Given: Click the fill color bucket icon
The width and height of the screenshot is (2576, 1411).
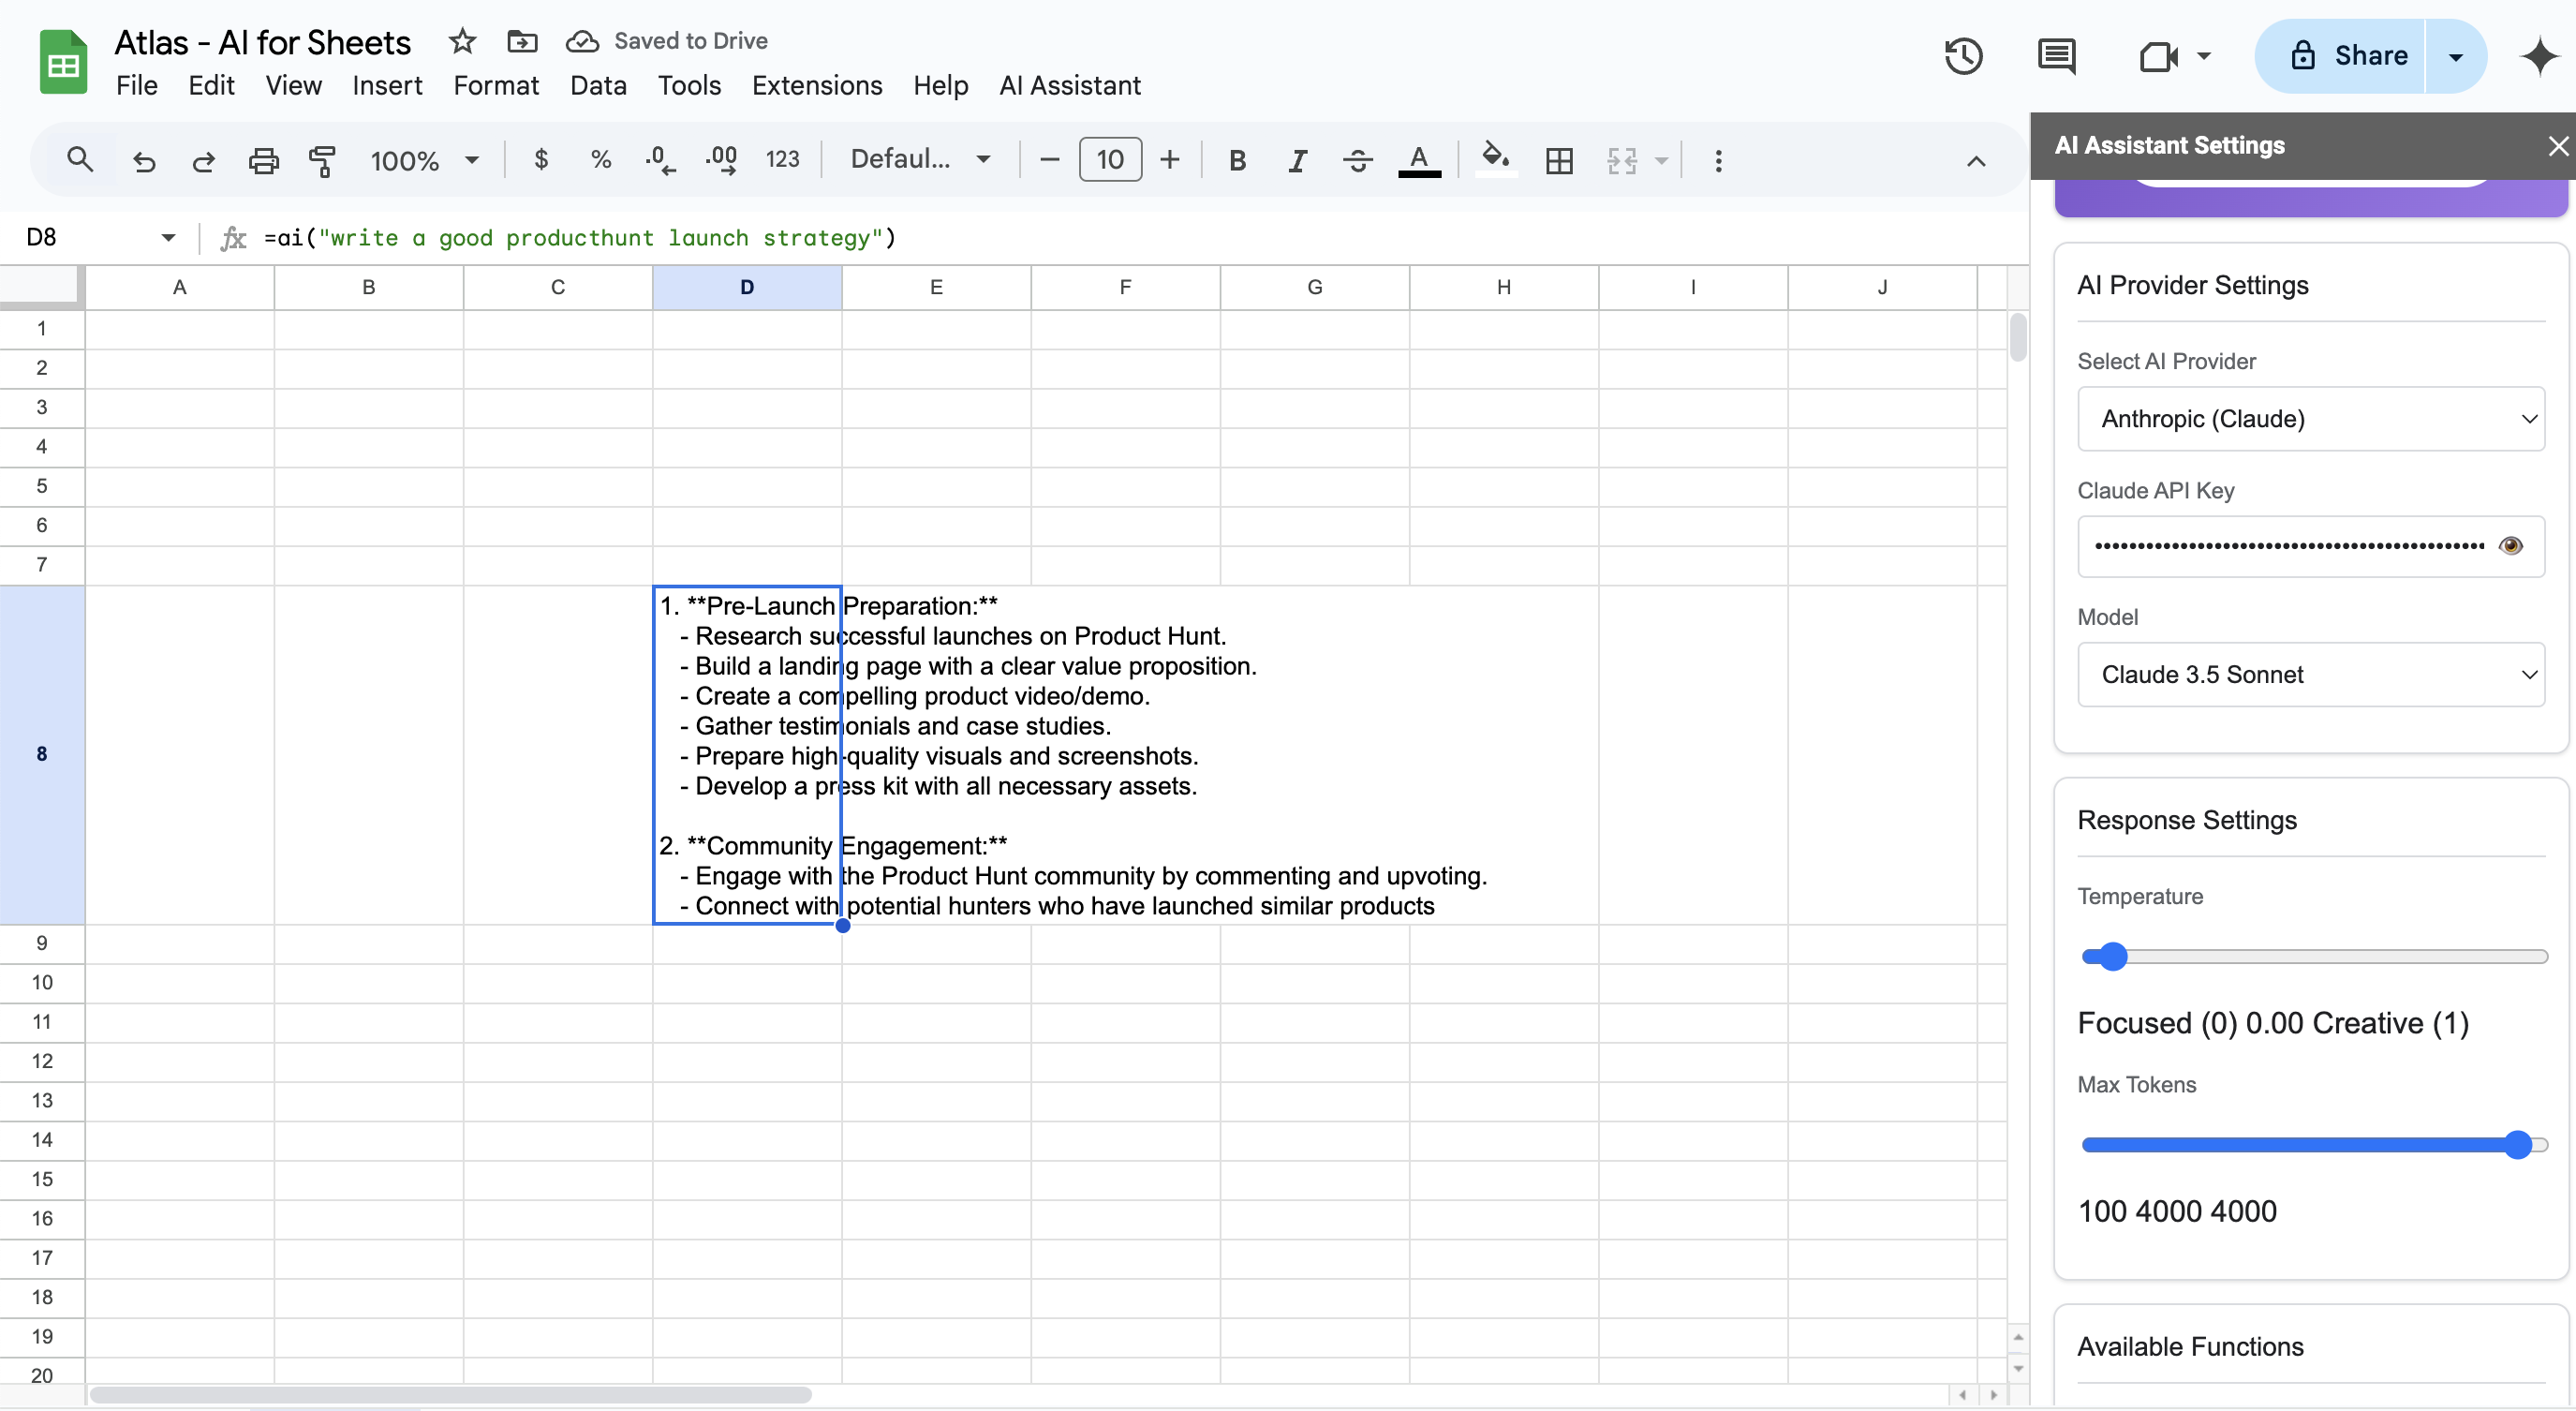Looking at the screenshot, I should click(x=1495, y=158).
